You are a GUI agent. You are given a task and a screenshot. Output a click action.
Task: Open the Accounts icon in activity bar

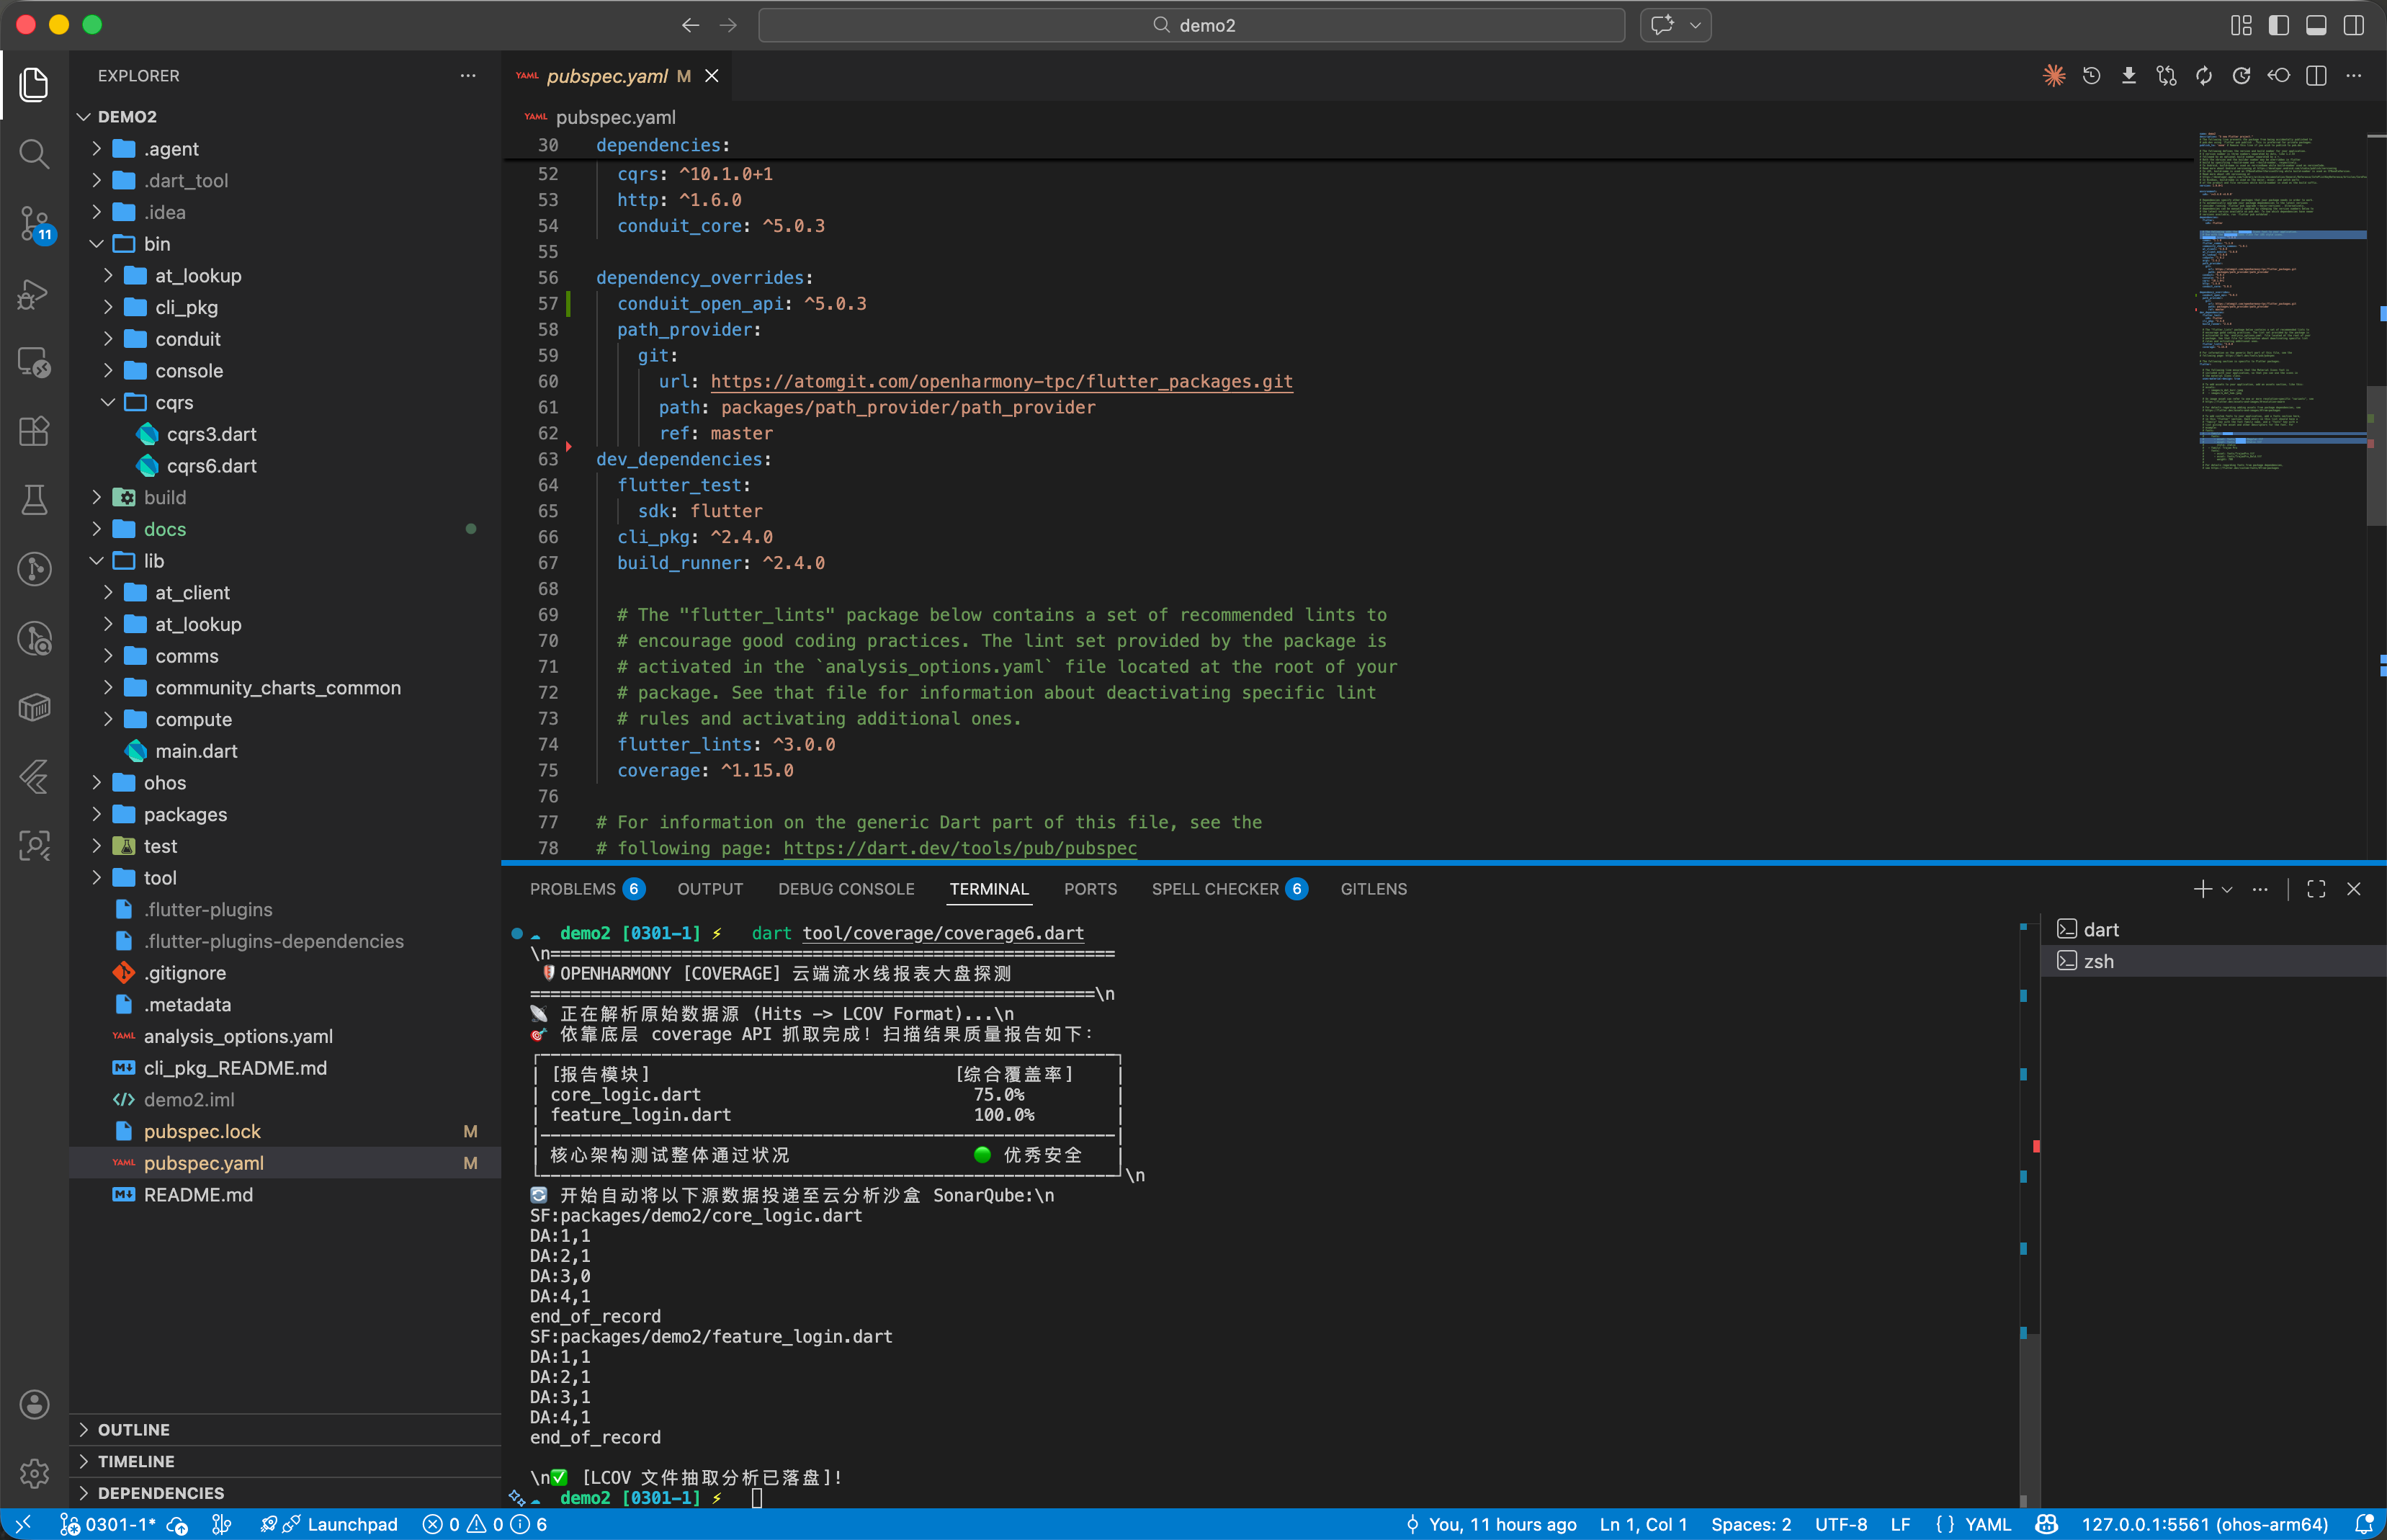click(x=34, y=1404)
